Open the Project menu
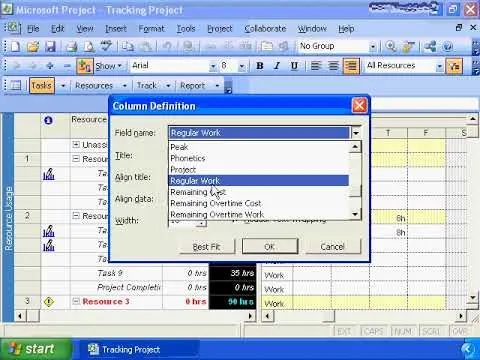The image size is (480, 360). pyautogui.click(x=219, y=29)
